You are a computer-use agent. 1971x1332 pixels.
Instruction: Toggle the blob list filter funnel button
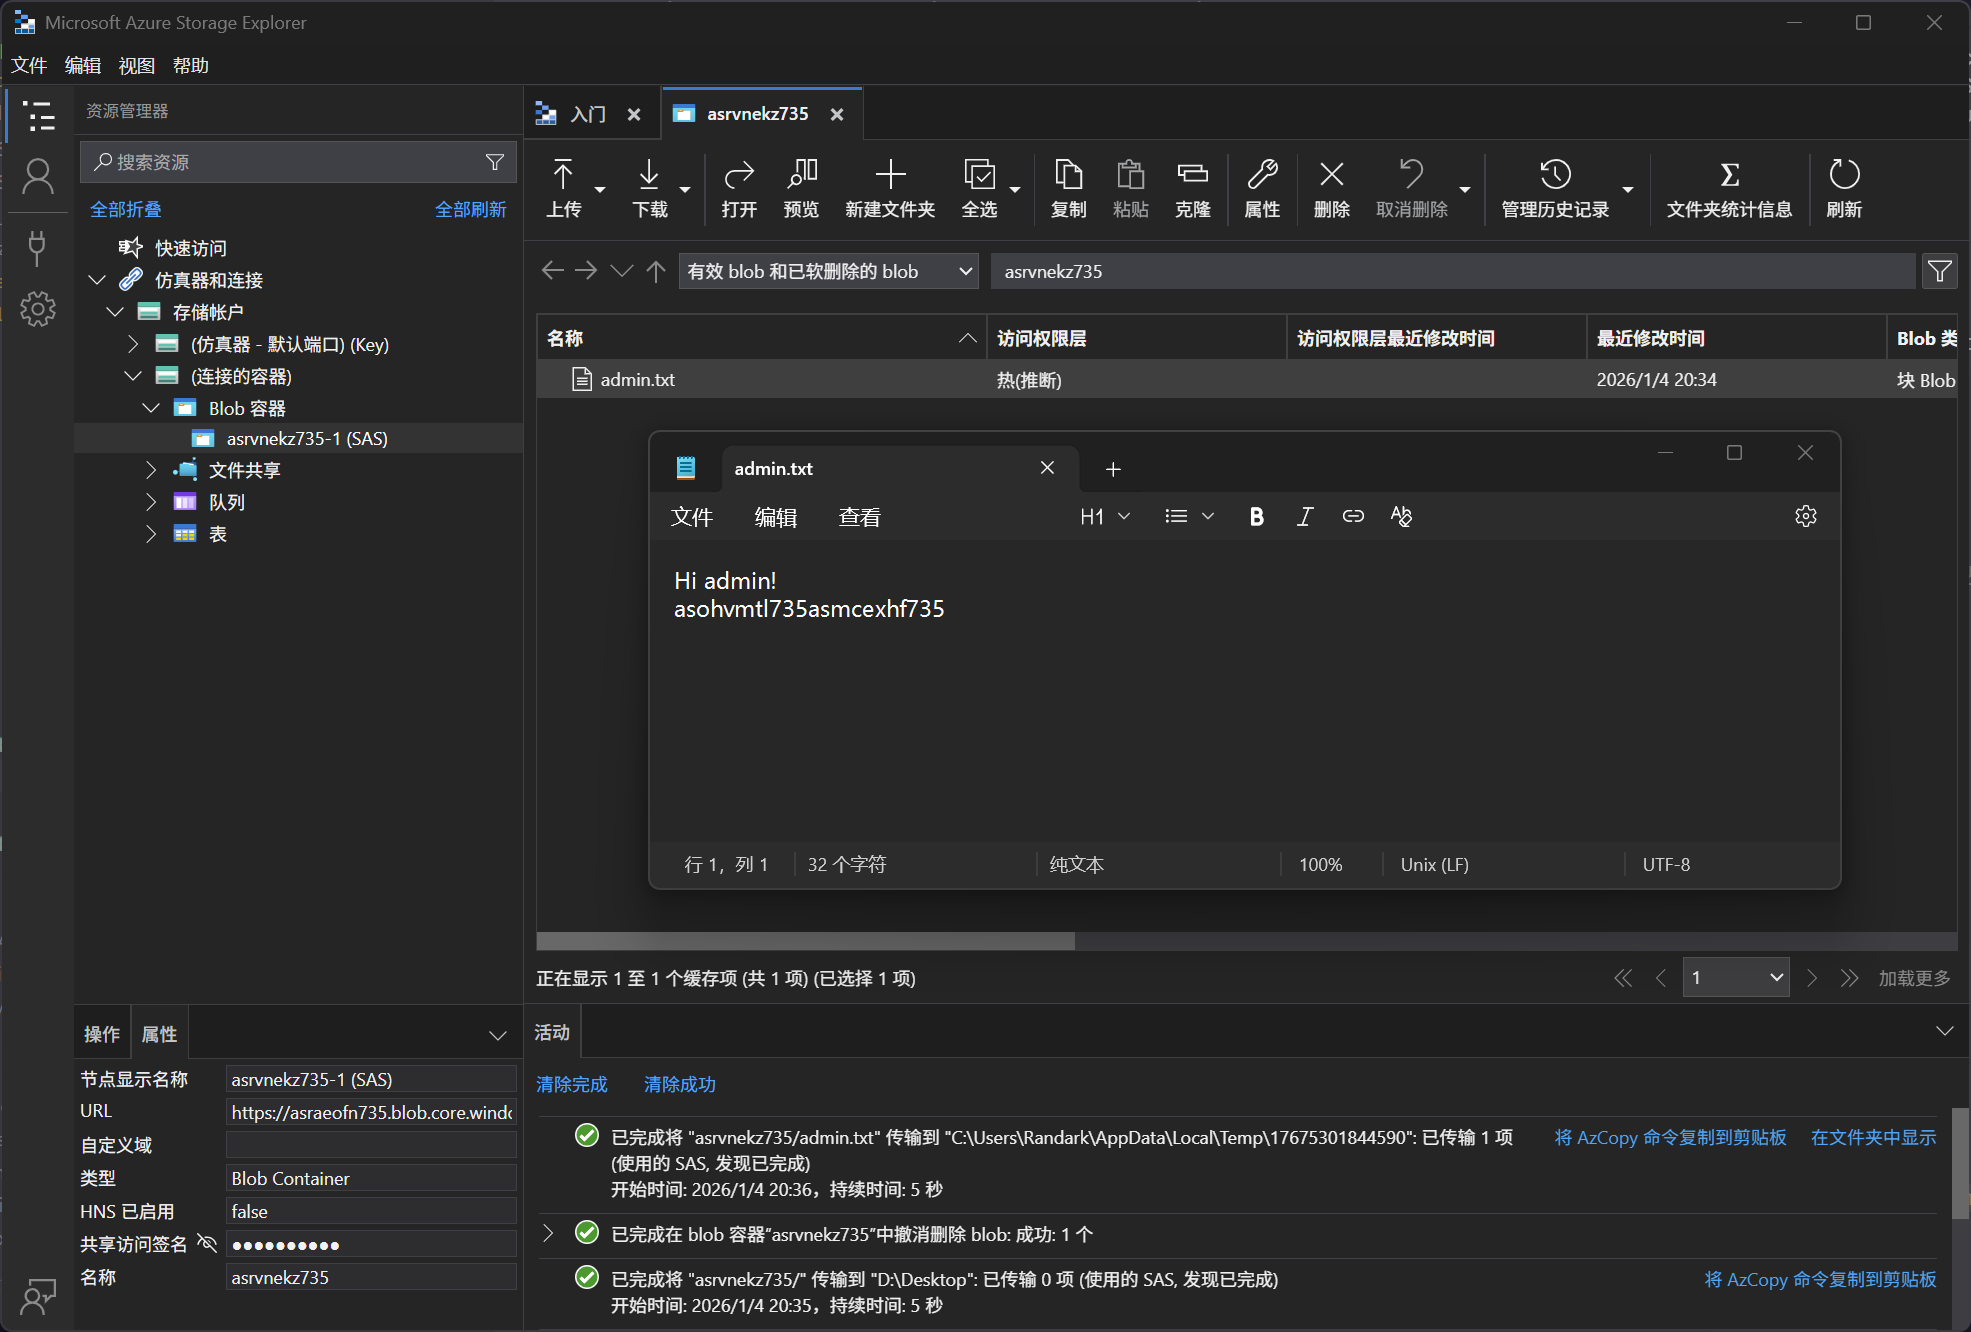pos(1939,271)
